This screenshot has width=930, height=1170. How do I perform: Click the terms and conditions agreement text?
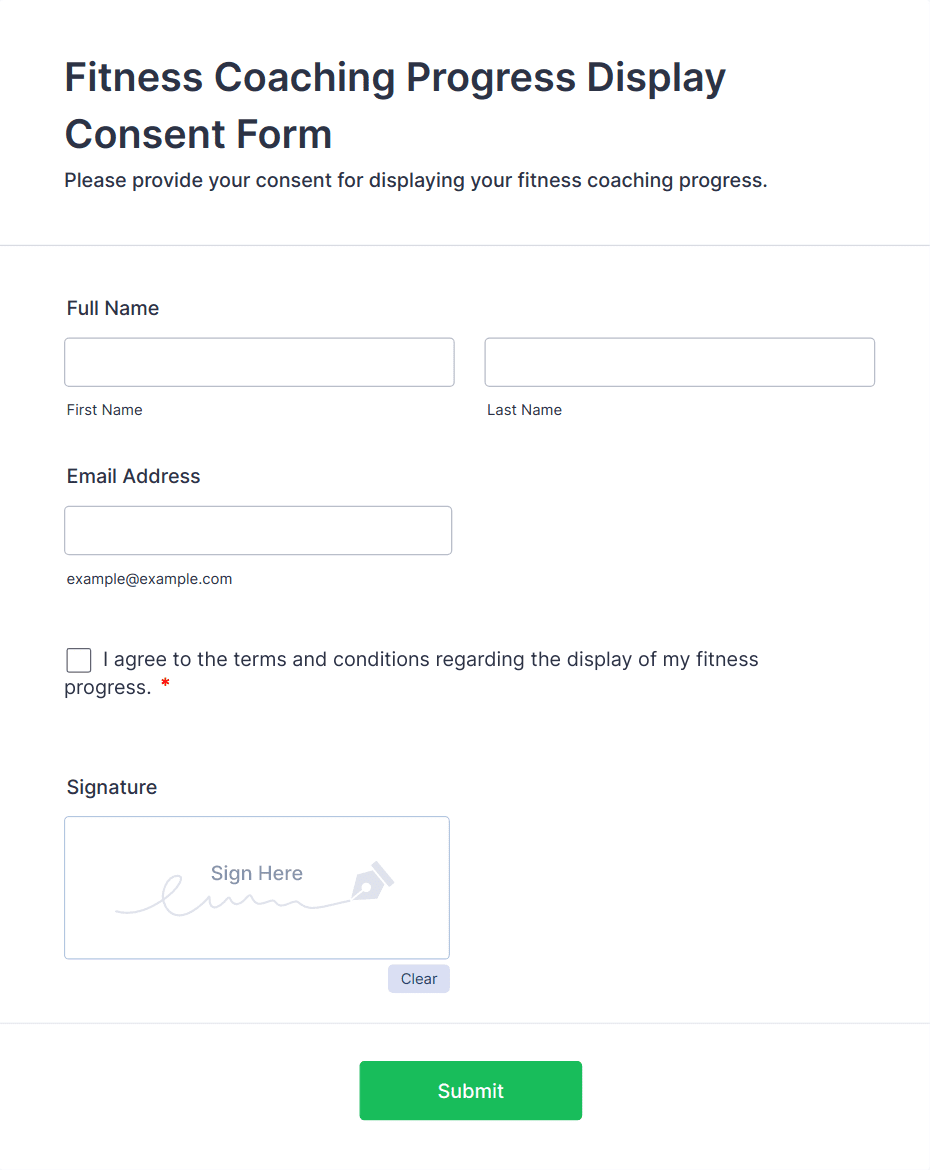tap(430, 660)
